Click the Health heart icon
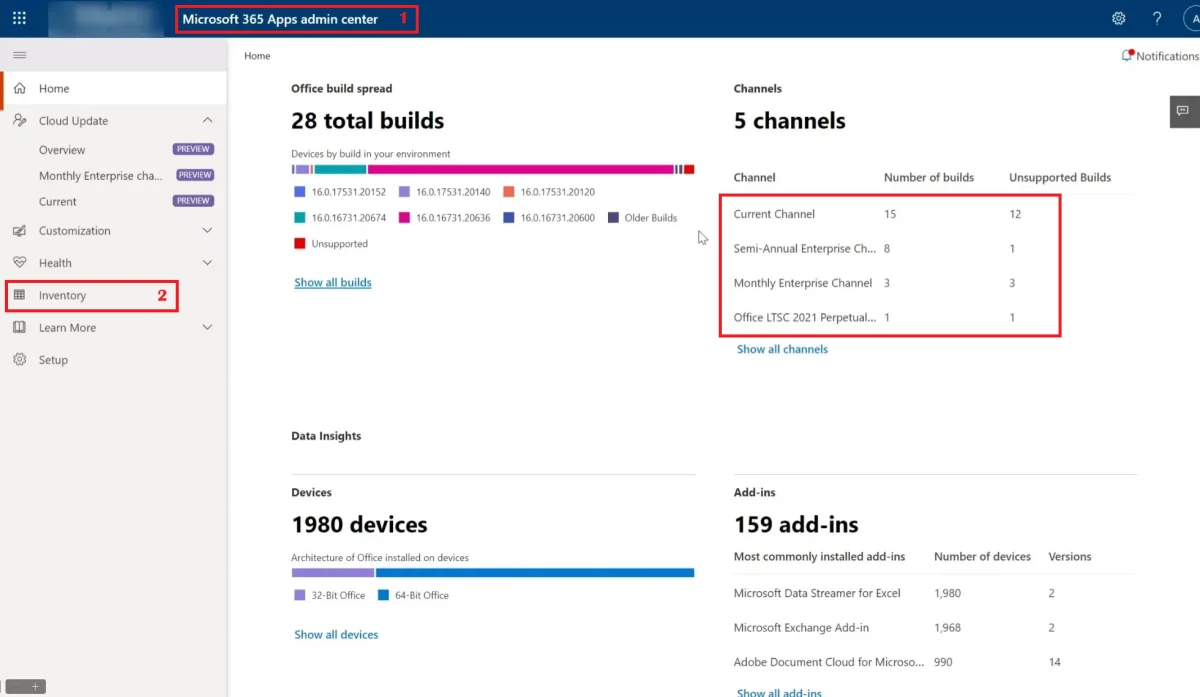The image size is (1200, 697). (x=19, y=263)
